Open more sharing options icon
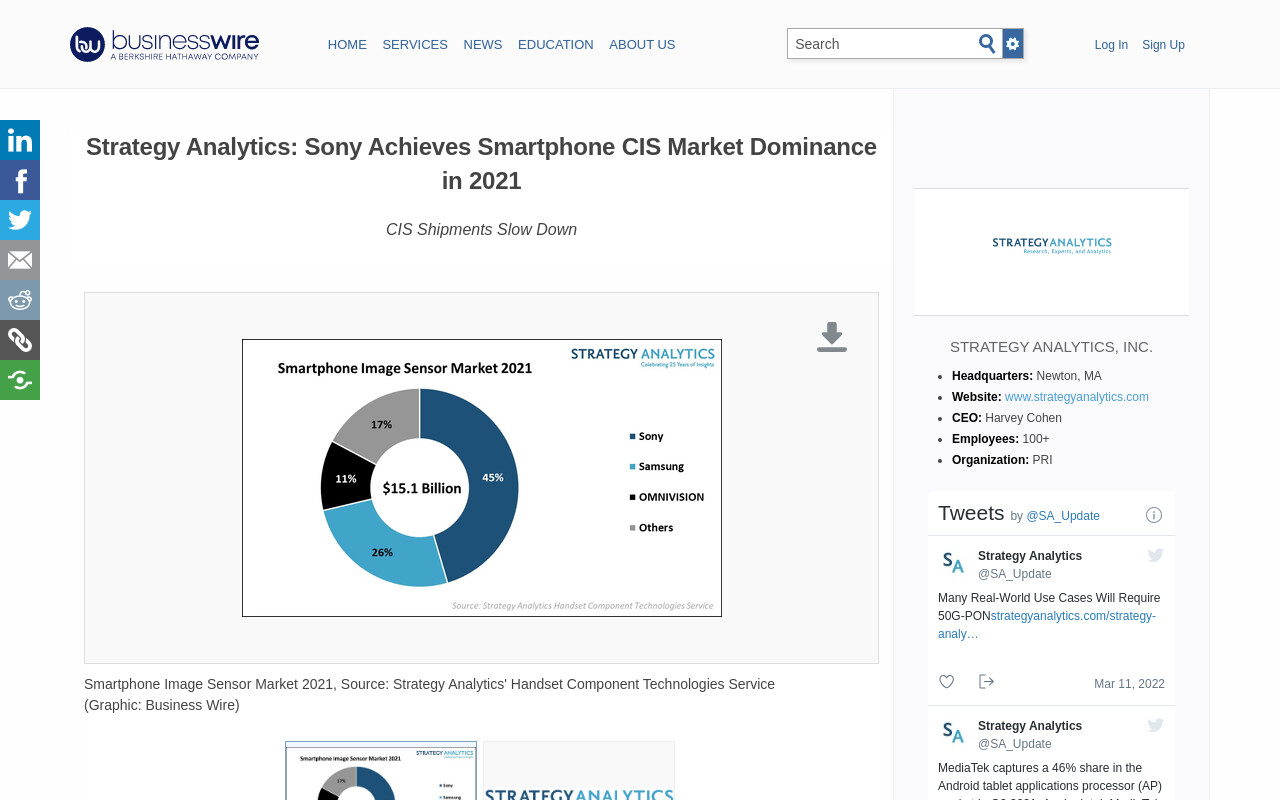The image size is (1280, 800). [20, 380]
